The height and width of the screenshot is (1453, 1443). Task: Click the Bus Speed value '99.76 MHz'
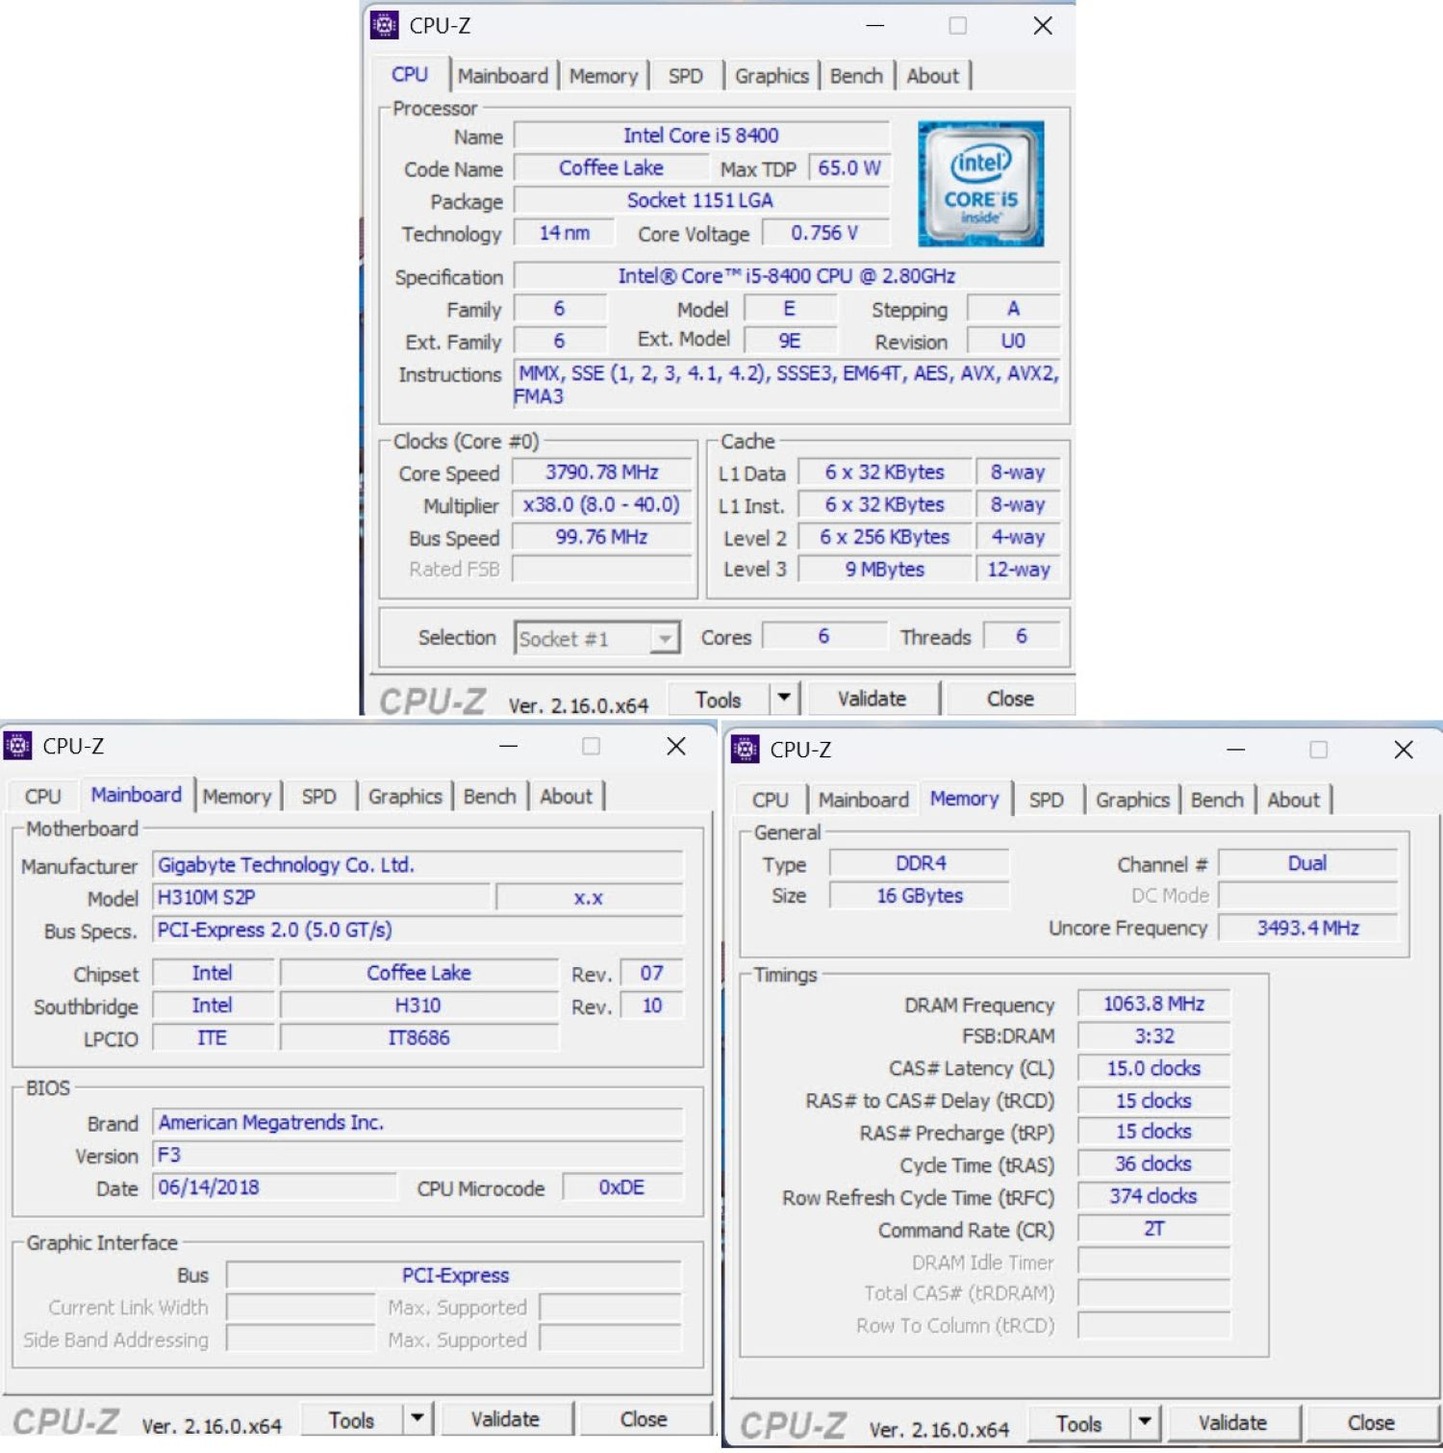click(x=602, y=537)
